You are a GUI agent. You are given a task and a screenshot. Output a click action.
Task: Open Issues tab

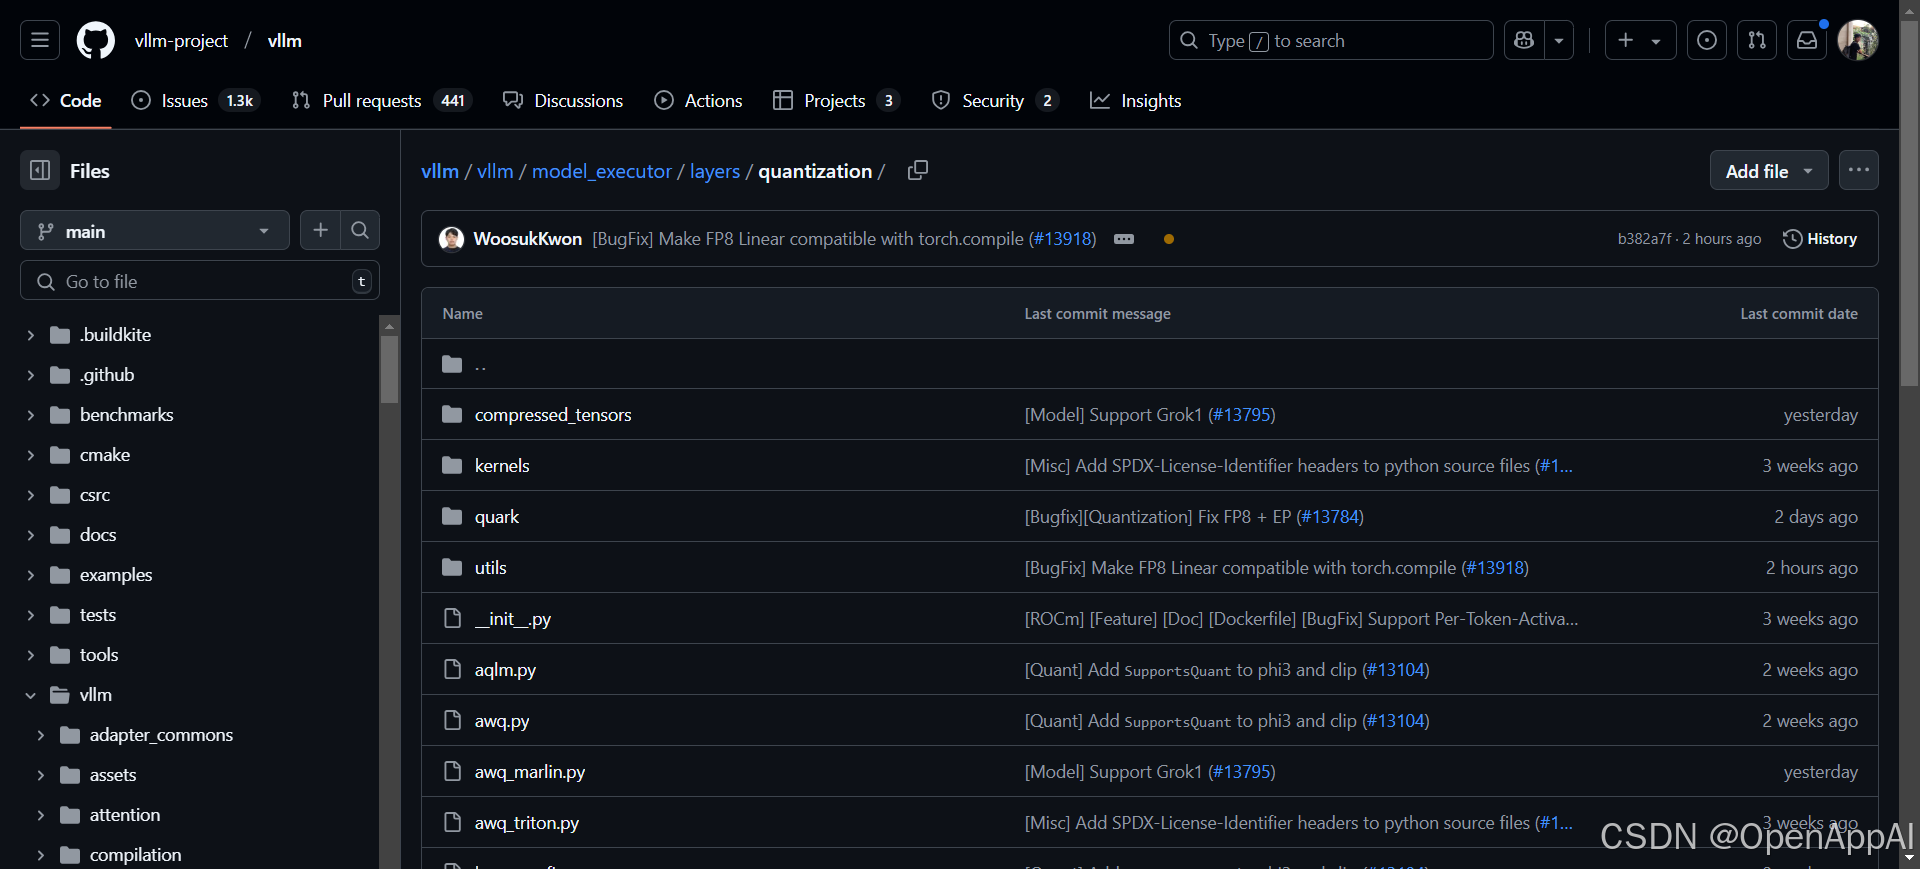196,100
